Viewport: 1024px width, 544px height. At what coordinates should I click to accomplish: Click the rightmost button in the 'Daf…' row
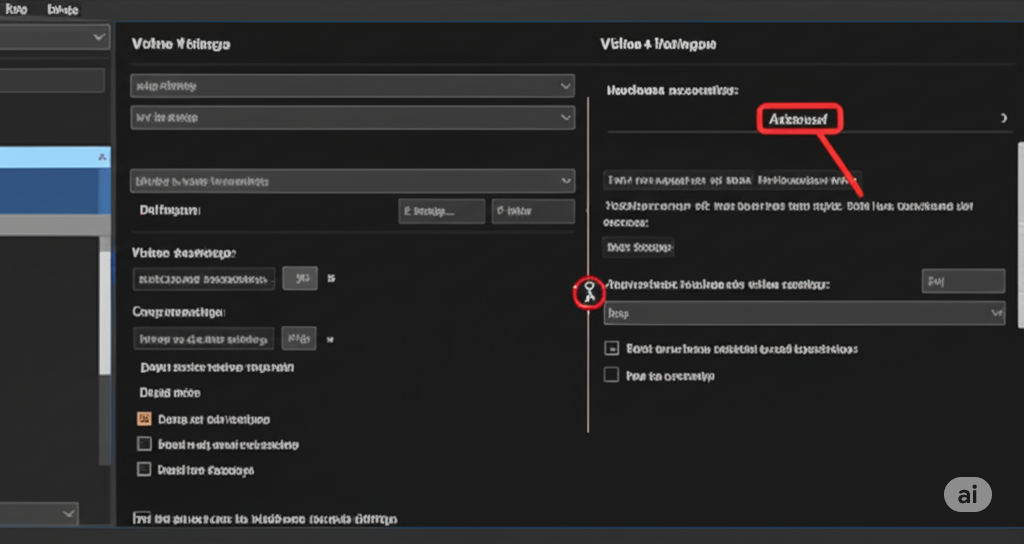click(x=533, y=212)
